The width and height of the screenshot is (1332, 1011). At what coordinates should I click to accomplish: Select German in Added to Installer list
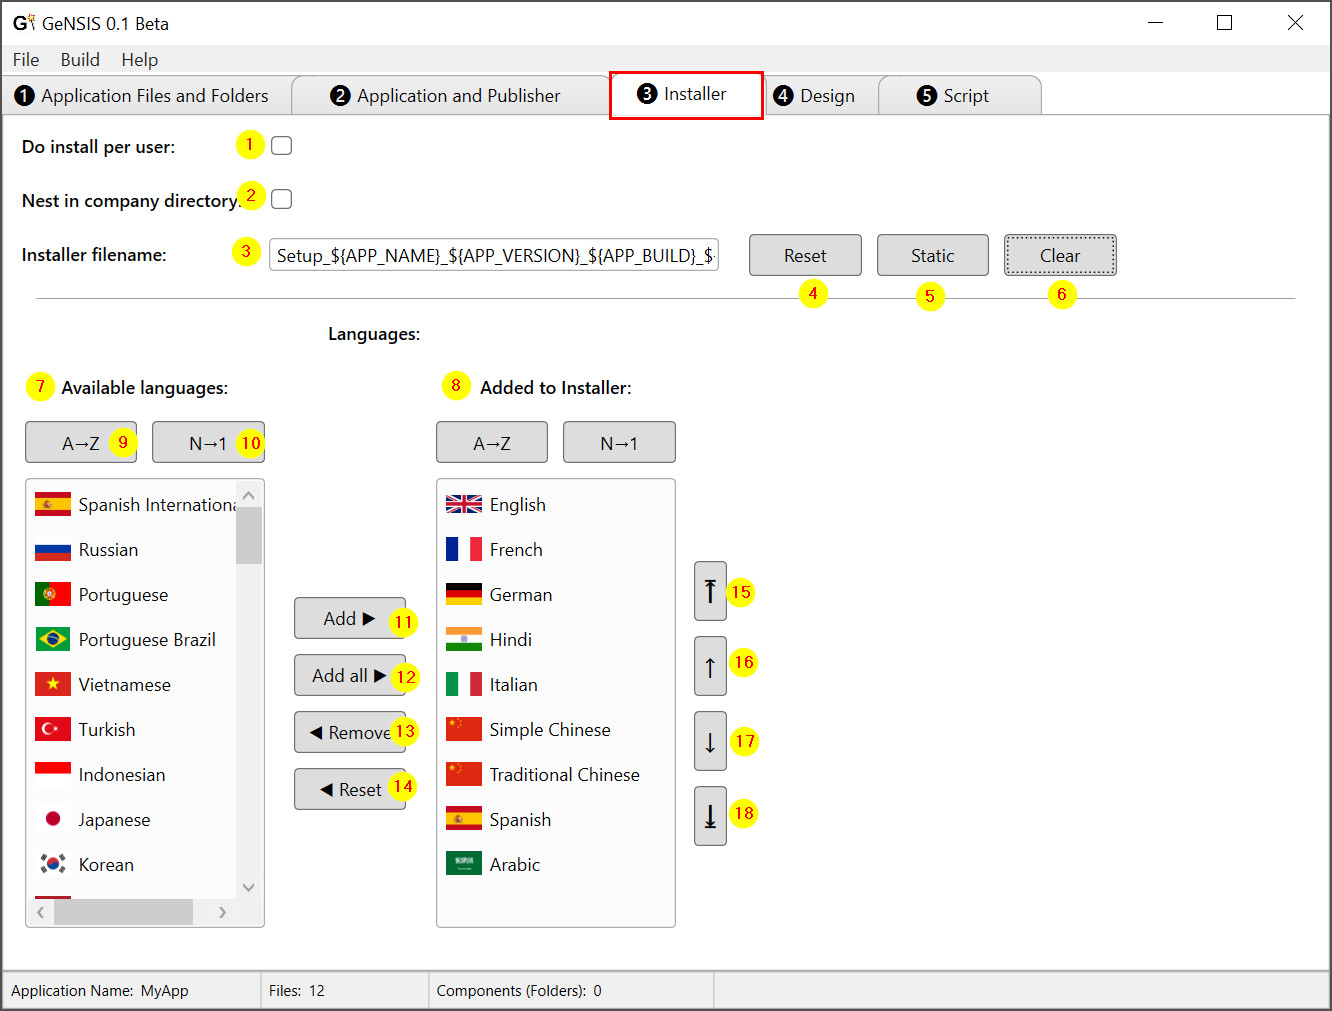556,594
